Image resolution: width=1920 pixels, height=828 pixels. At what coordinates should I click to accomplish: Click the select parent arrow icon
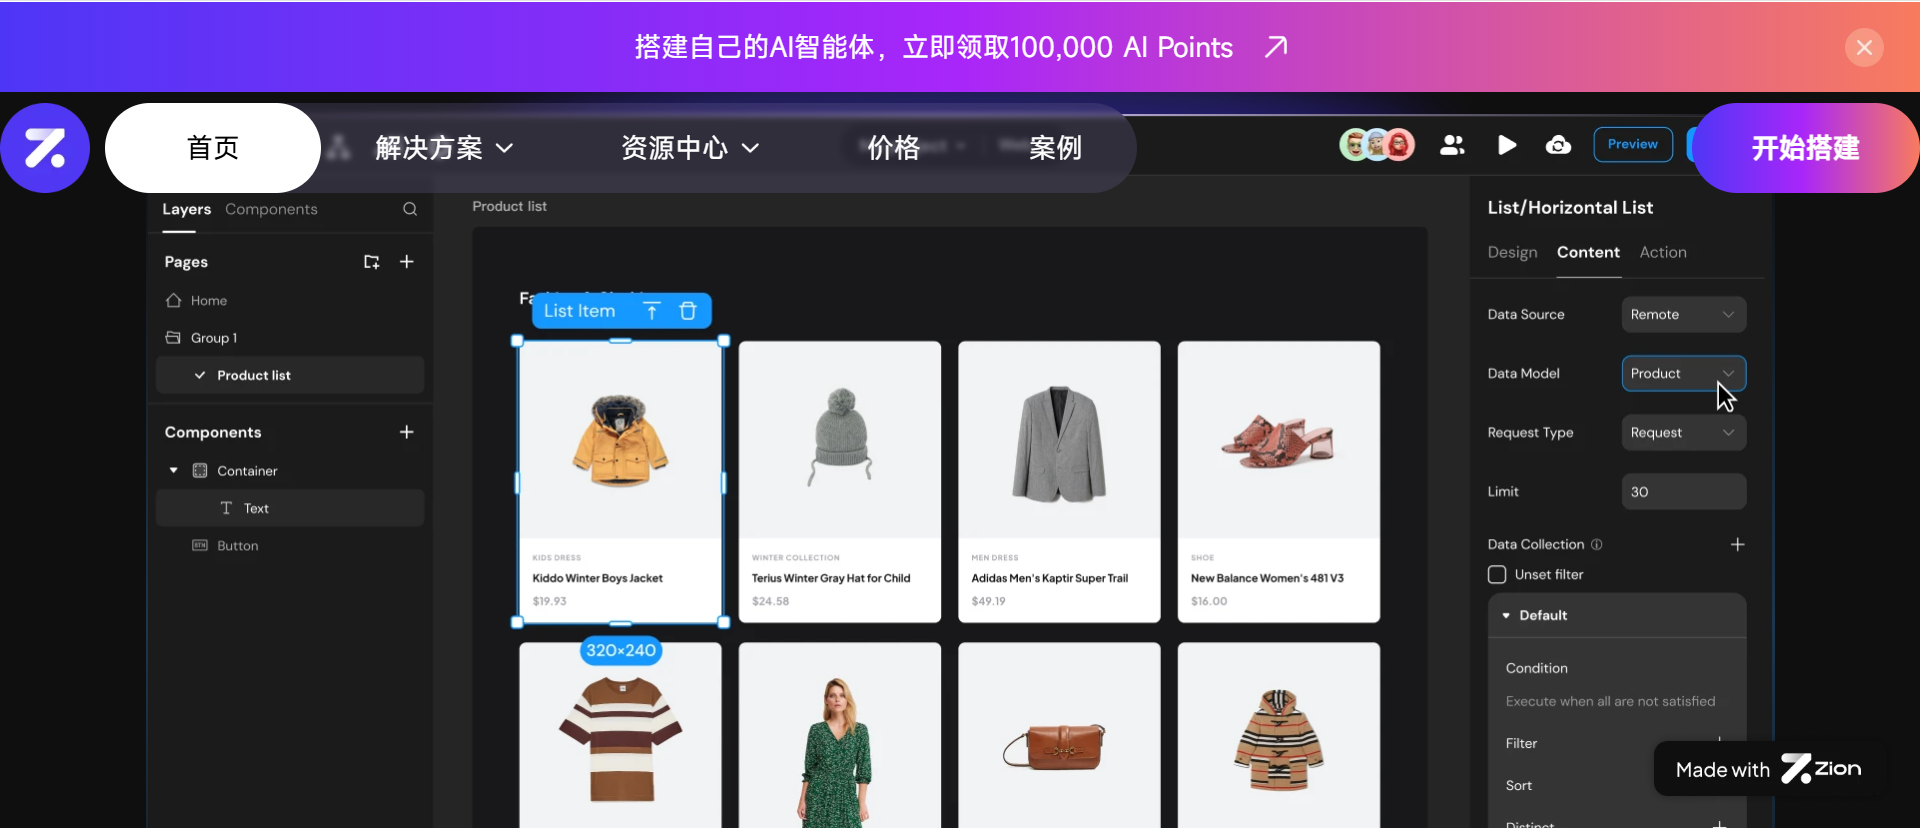pos(652,311)
